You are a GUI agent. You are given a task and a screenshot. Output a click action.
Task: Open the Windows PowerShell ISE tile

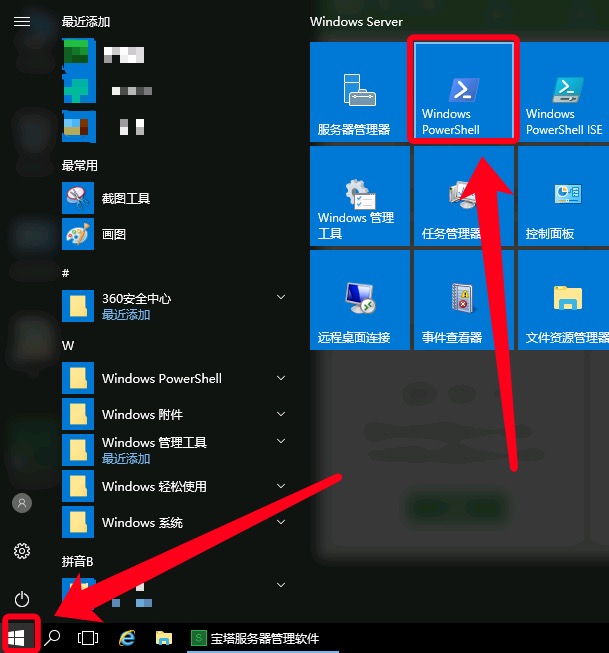tap(564, 92)
